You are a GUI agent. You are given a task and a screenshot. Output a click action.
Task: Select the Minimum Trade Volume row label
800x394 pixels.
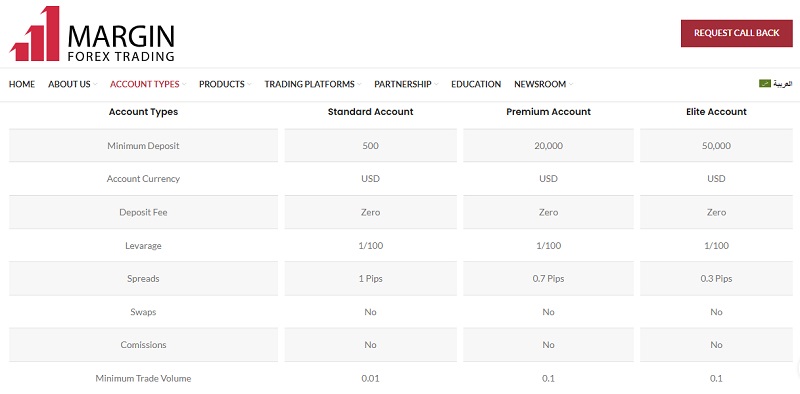point(143,379)
